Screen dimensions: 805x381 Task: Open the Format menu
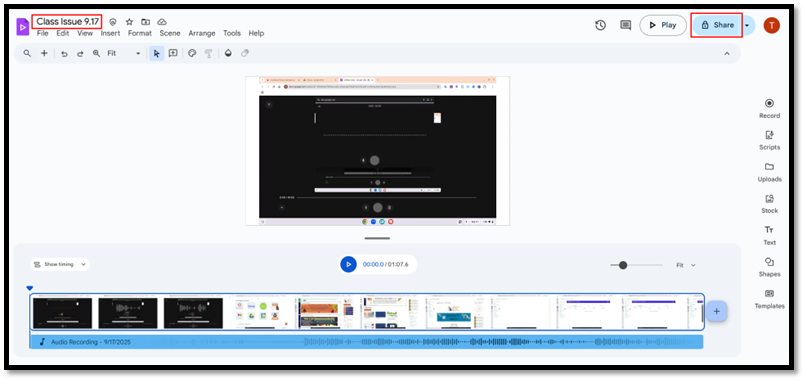coord(140,33)
